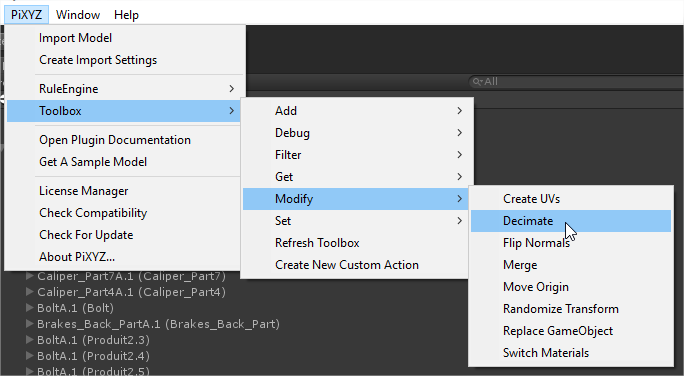This screenshot has height=376, width=684.
Task: Open the RuleEngine submenu
Action: [x=124, y=89]
